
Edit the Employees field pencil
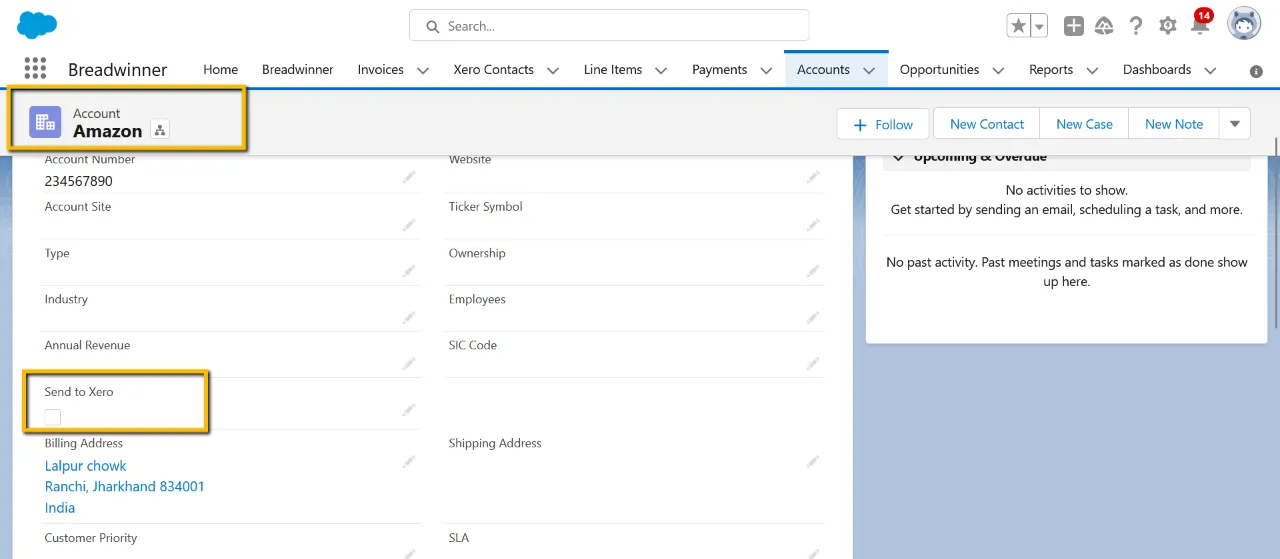[813, 317]
